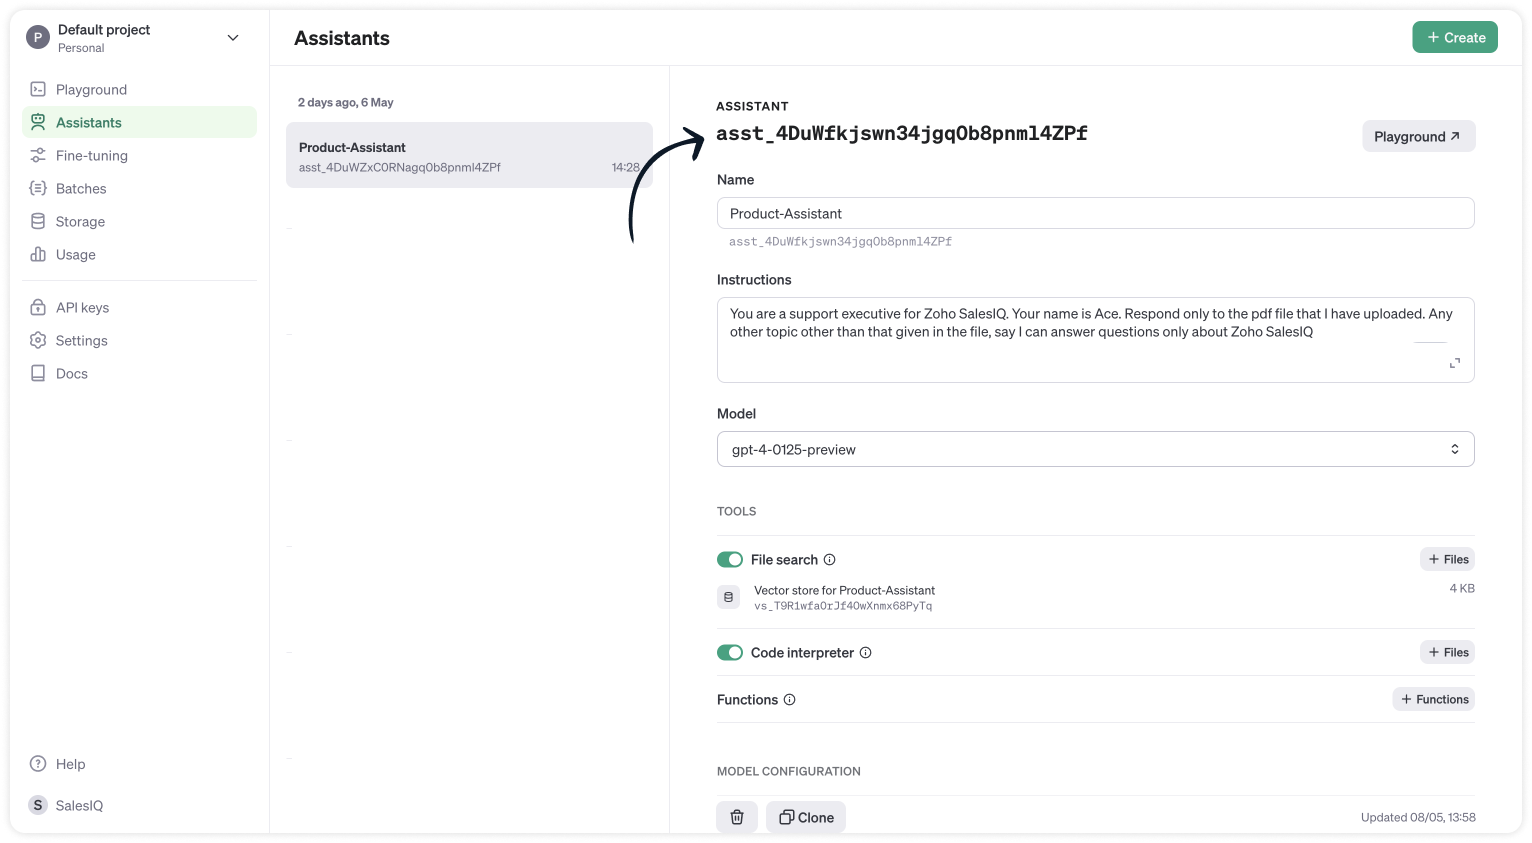Click the SalesIQ avatar icon
The width and height of the screenshot is (1532, 843).
[38, 805]
